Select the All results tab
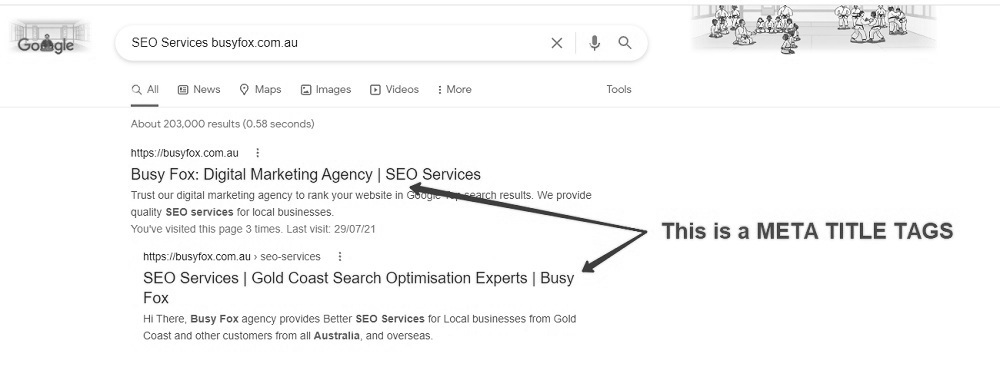 tap(145, 89)
